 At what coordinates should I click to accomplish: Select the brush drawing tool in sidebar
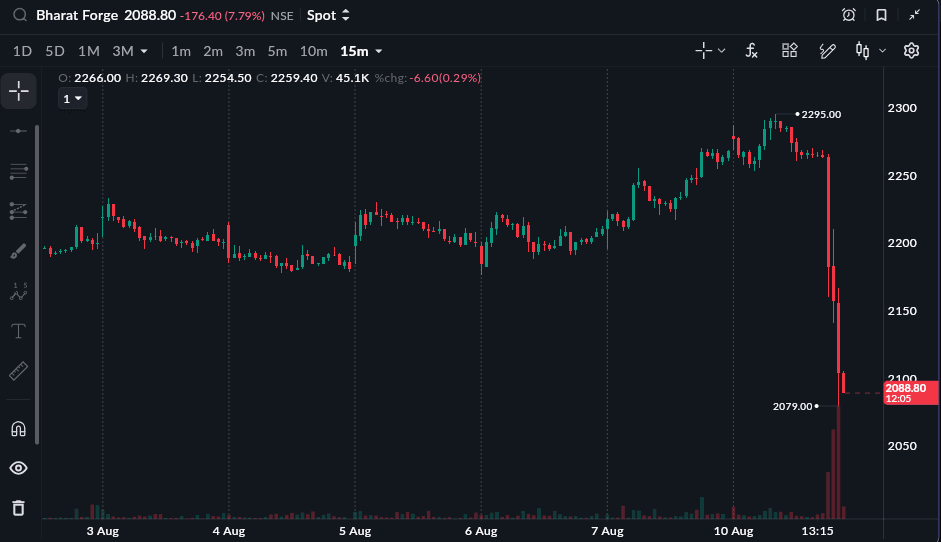(19, 251)
